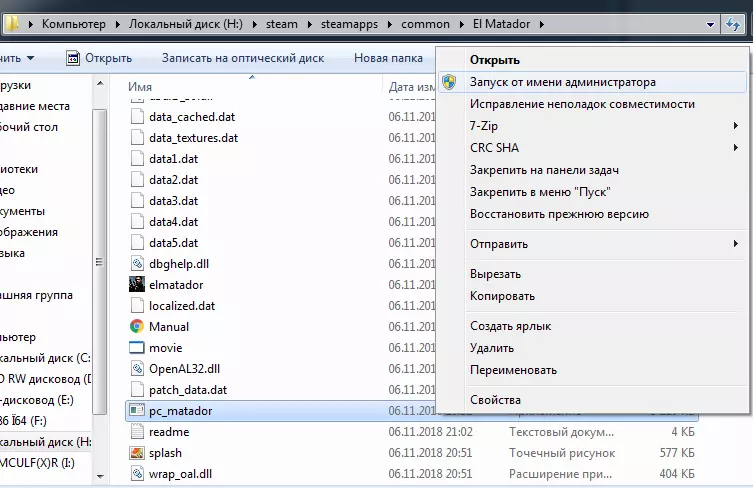
Task: Select Создать ярлык menu entry
Action: [x=592, y=326]
